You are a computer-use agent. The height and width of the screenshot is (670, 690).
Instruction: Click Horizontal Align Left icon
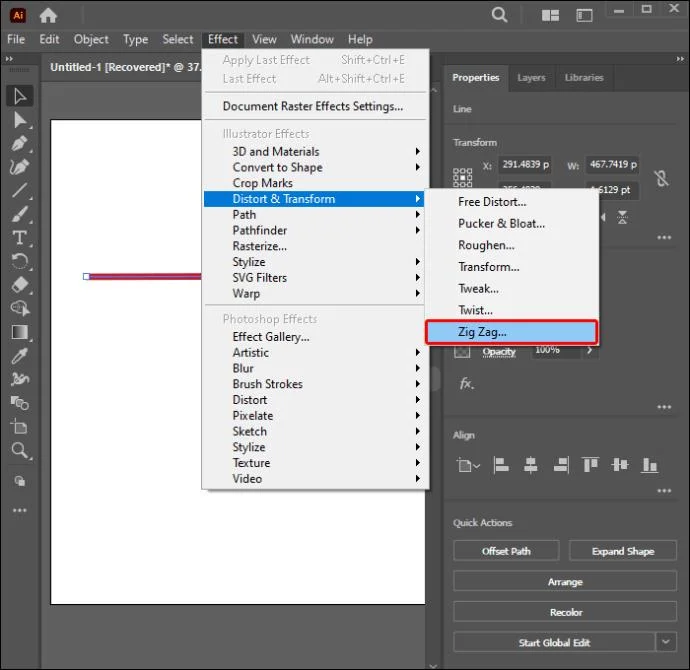500,465
